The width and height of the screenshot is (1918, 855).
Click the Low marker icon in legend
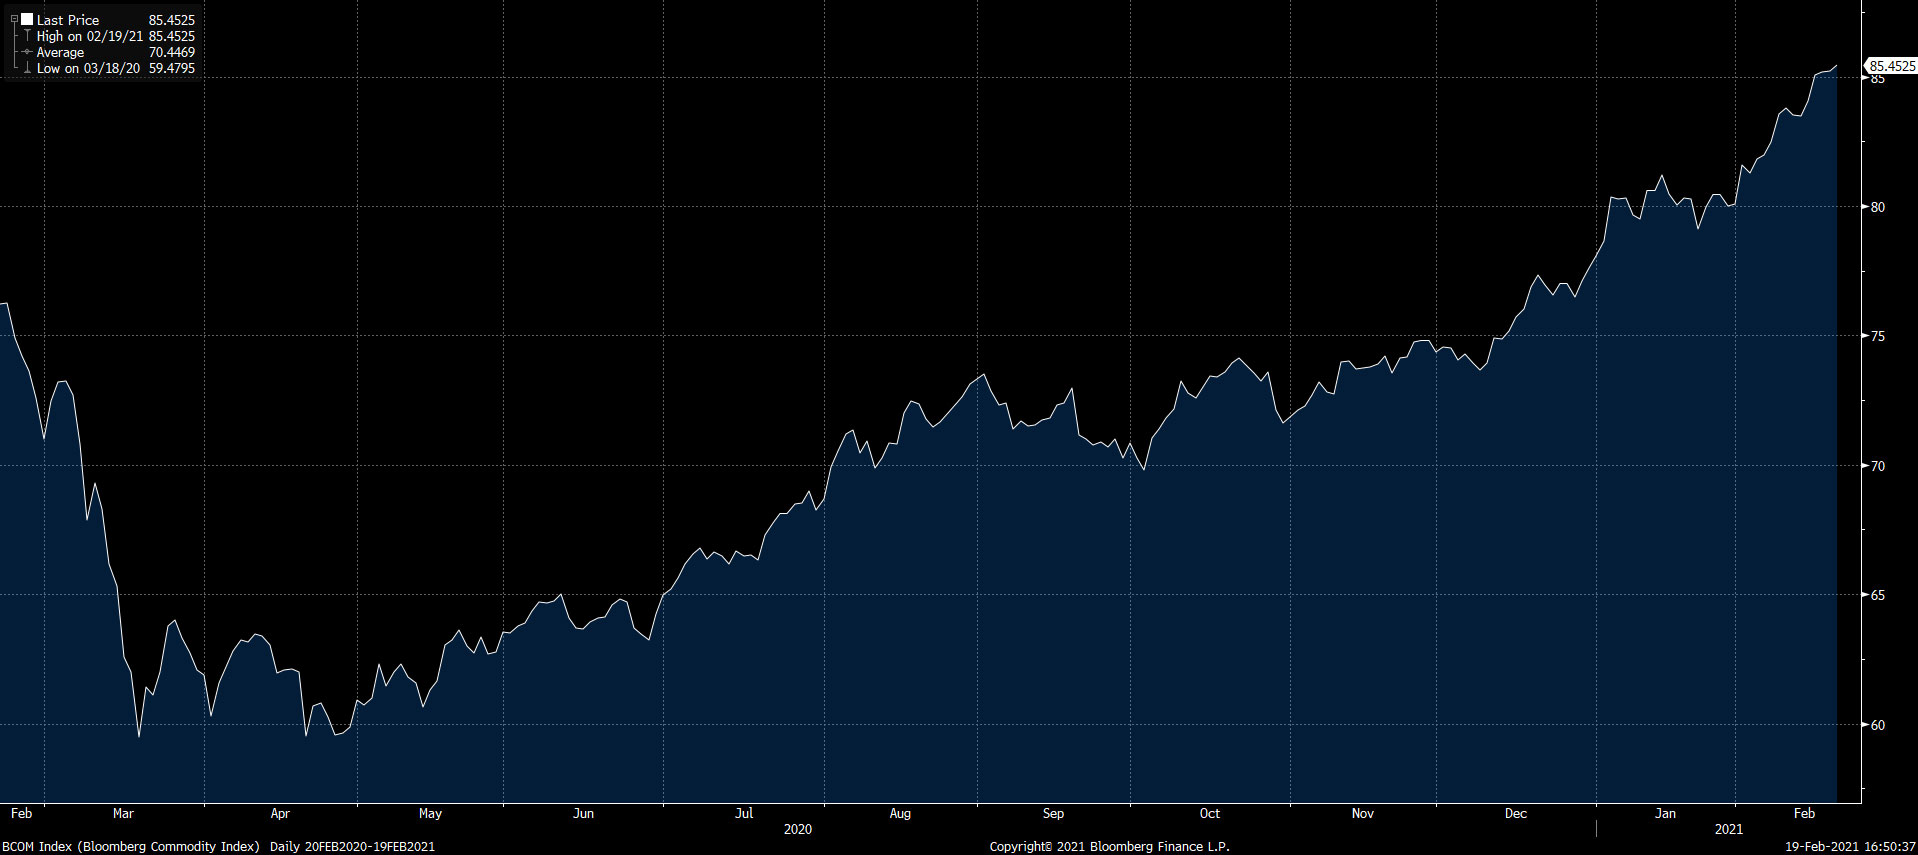[27, 68]
